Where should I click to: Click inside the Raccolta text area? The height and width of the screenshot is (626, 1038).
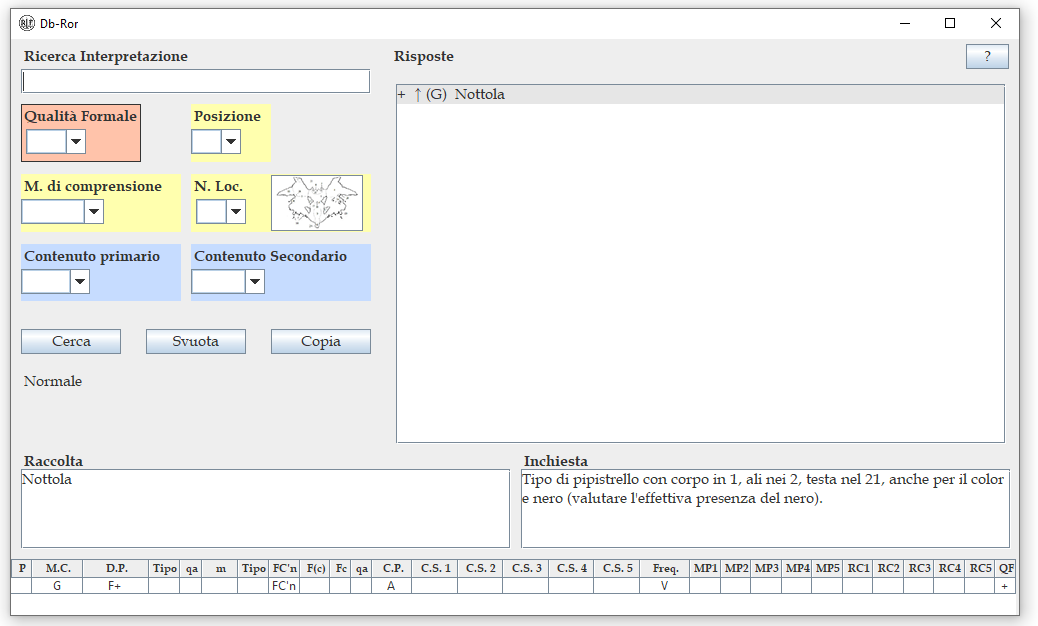265,508
